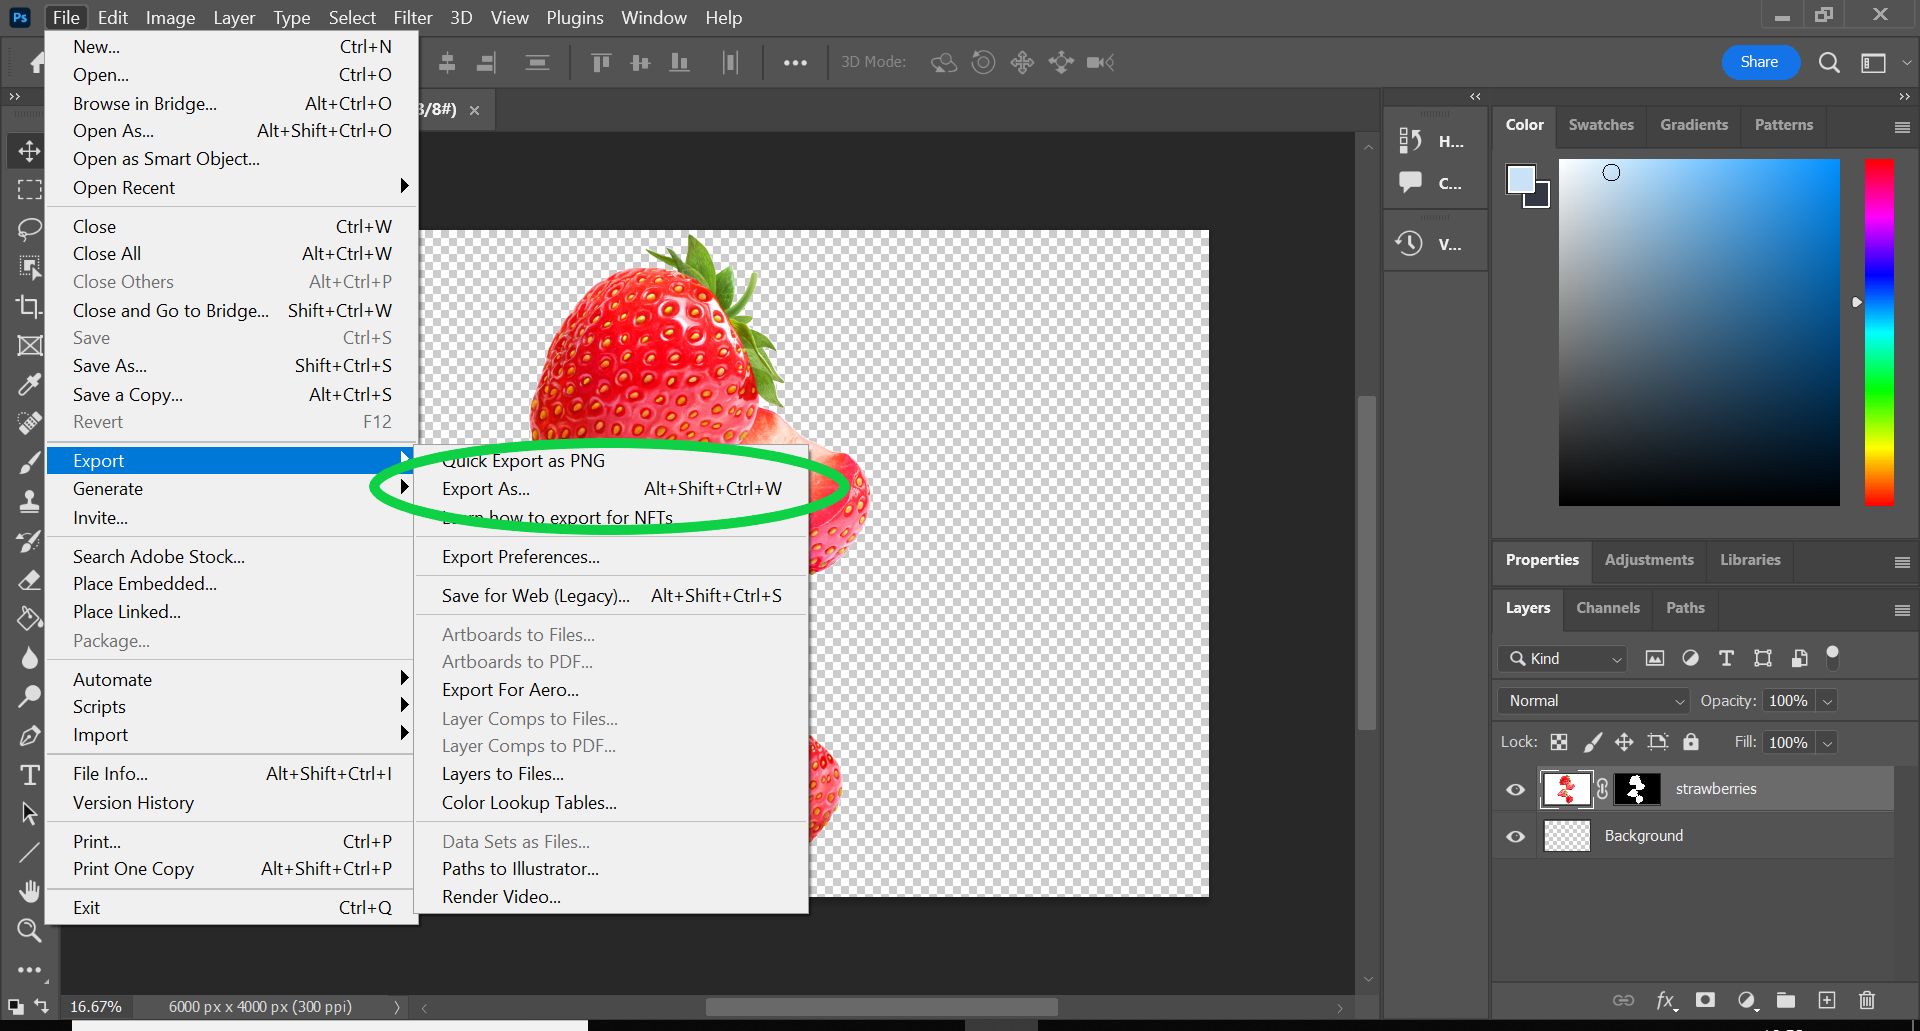Open the layer effects fx icon

1665,1000
